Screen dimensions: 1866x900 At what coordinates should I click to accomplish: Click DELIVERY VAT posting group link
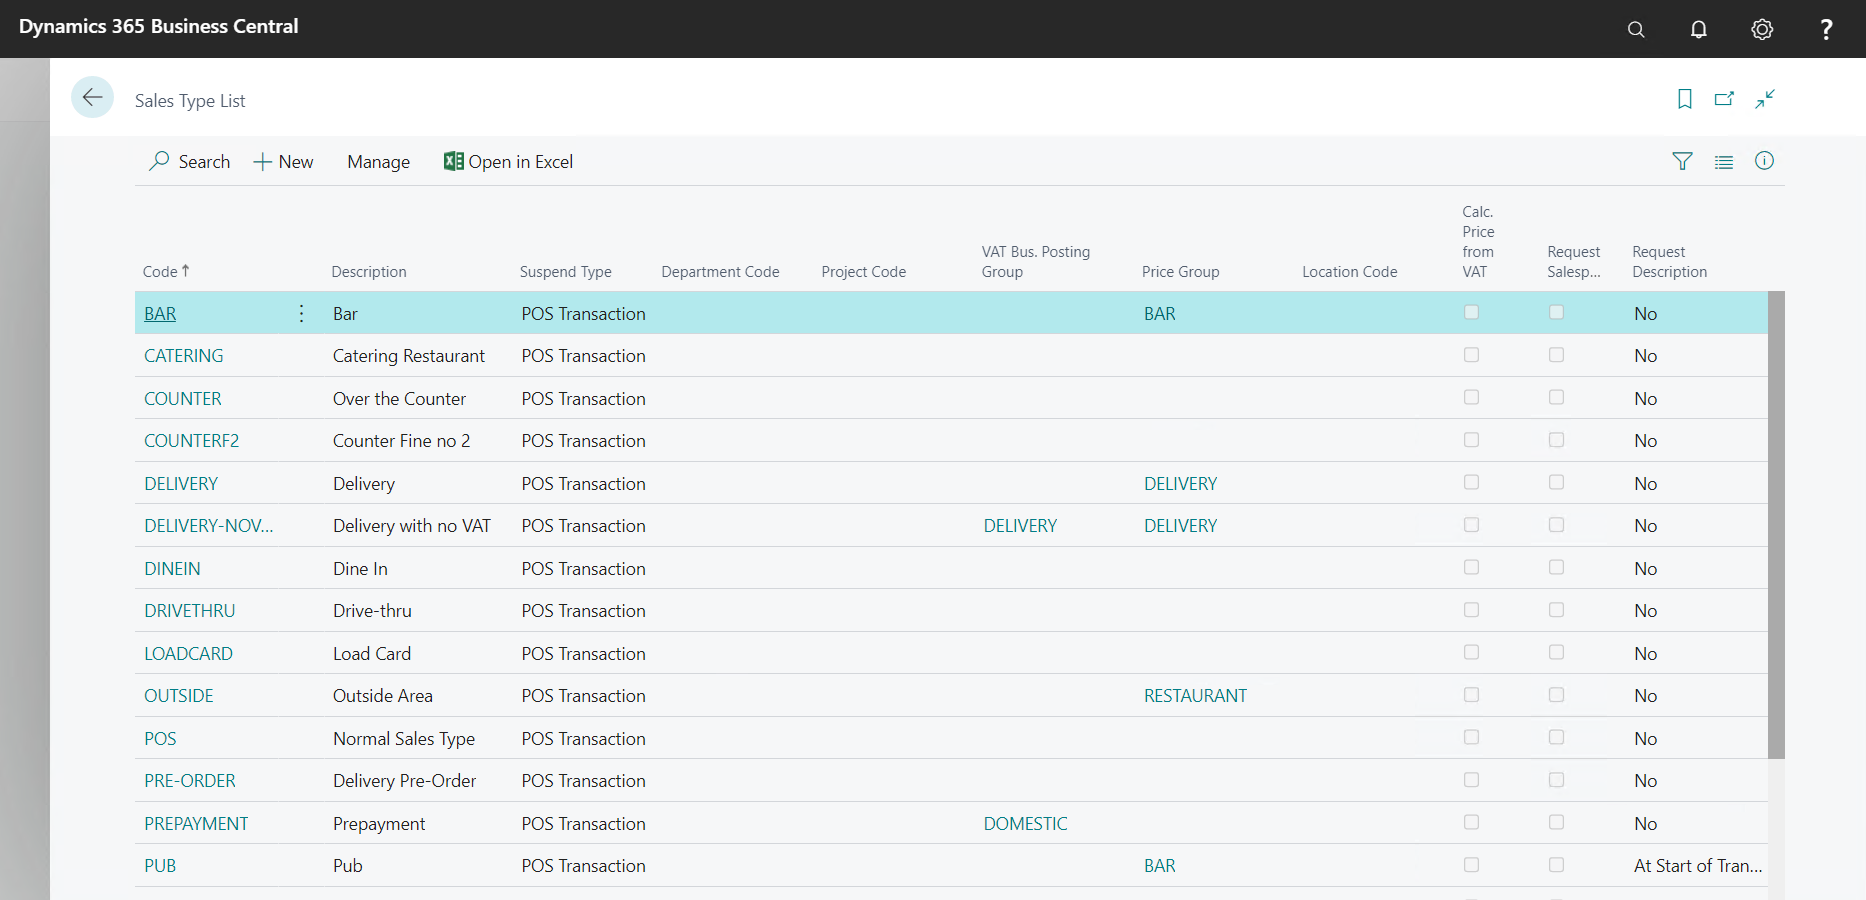(1020, 526)
